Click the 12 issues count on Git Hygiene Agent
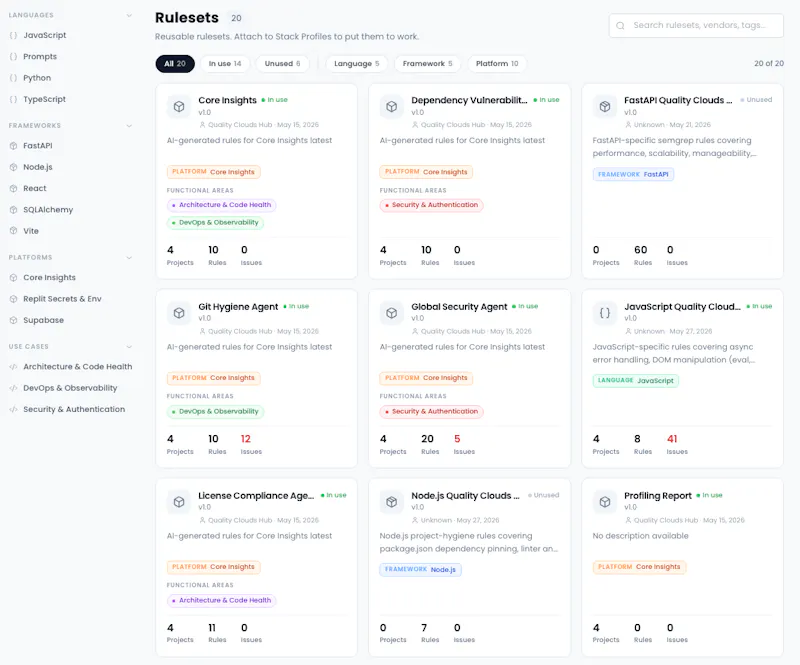 point(246,439)
